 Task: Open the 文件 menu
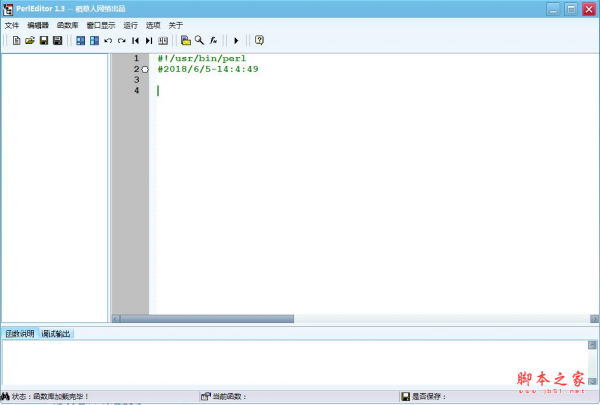(11, 24)
